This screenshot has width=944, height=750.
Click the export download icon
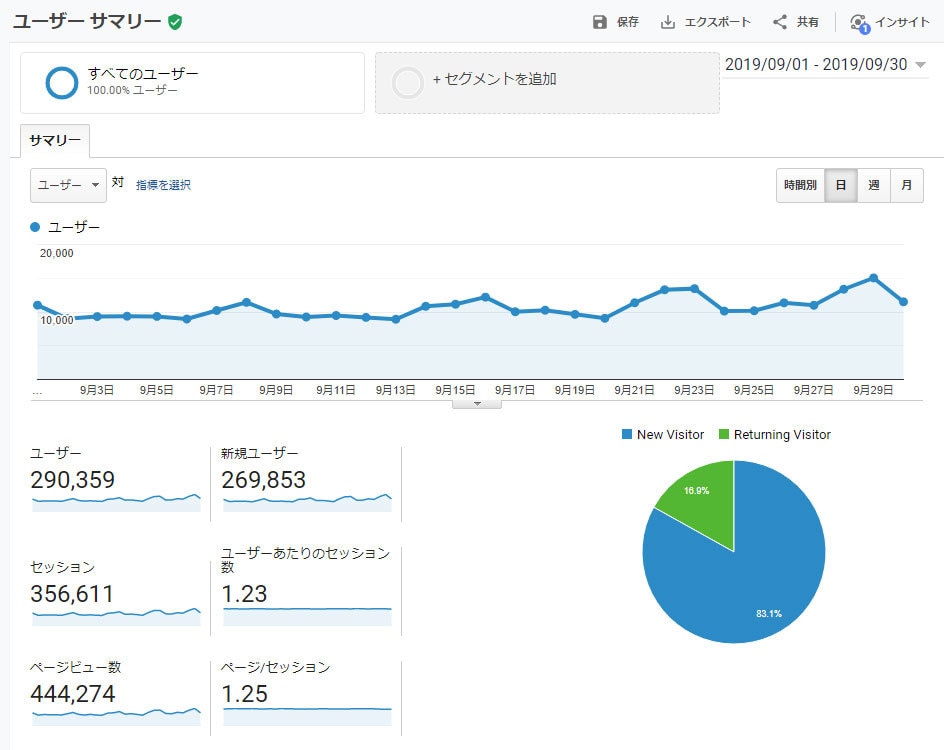tap(668, 22)
